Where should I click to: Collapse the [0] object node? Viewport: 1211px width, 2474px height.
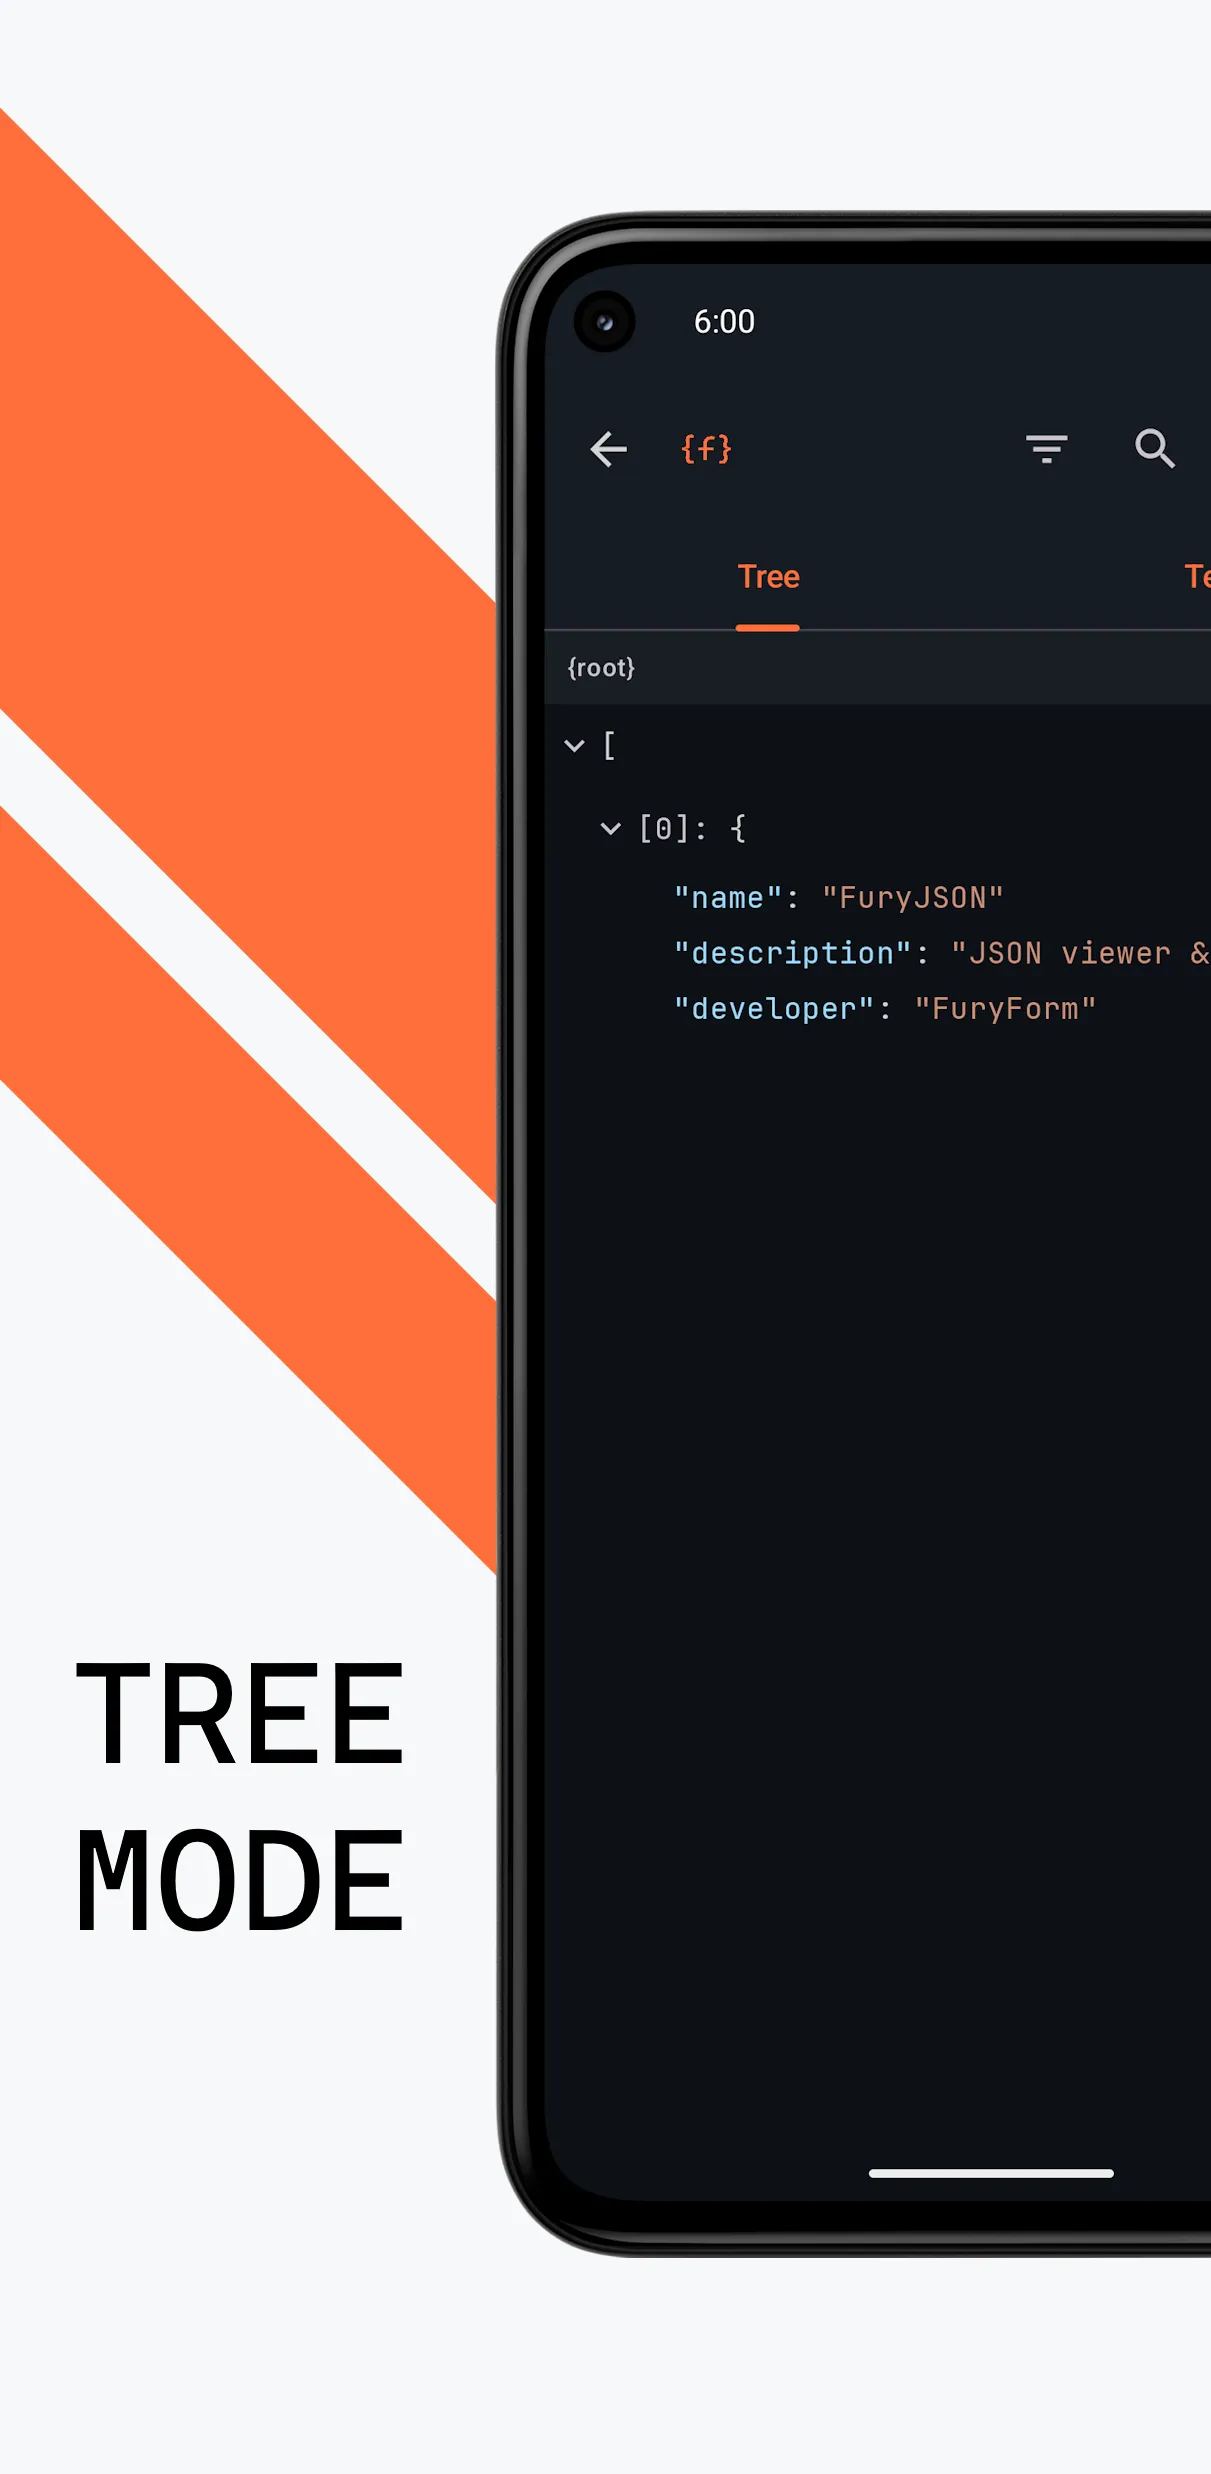610,828
